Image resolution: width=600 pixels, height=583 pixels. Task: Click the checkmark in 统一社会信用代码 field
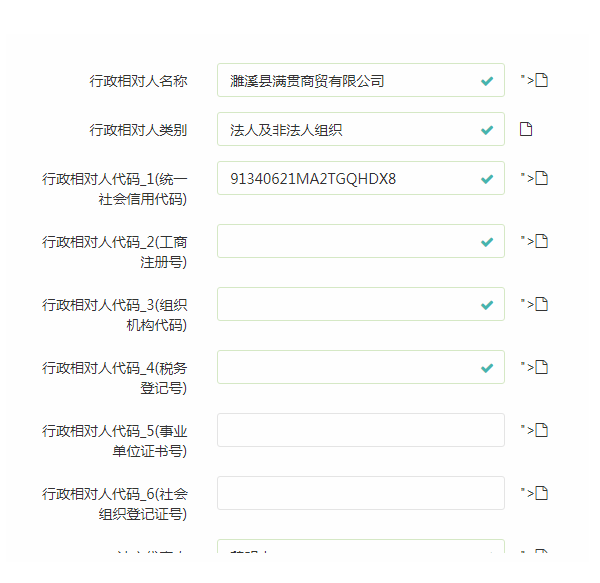(487, 179)
